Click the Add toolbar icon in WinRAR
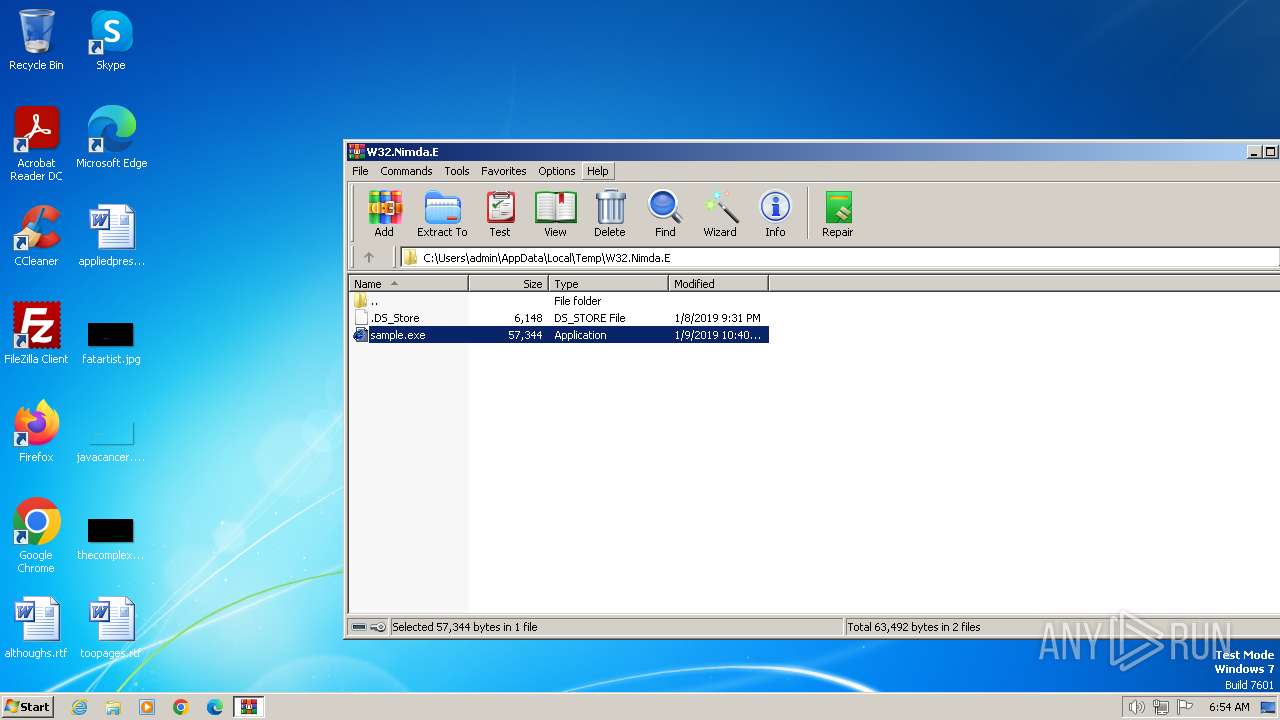 click(x=384, y=214)
